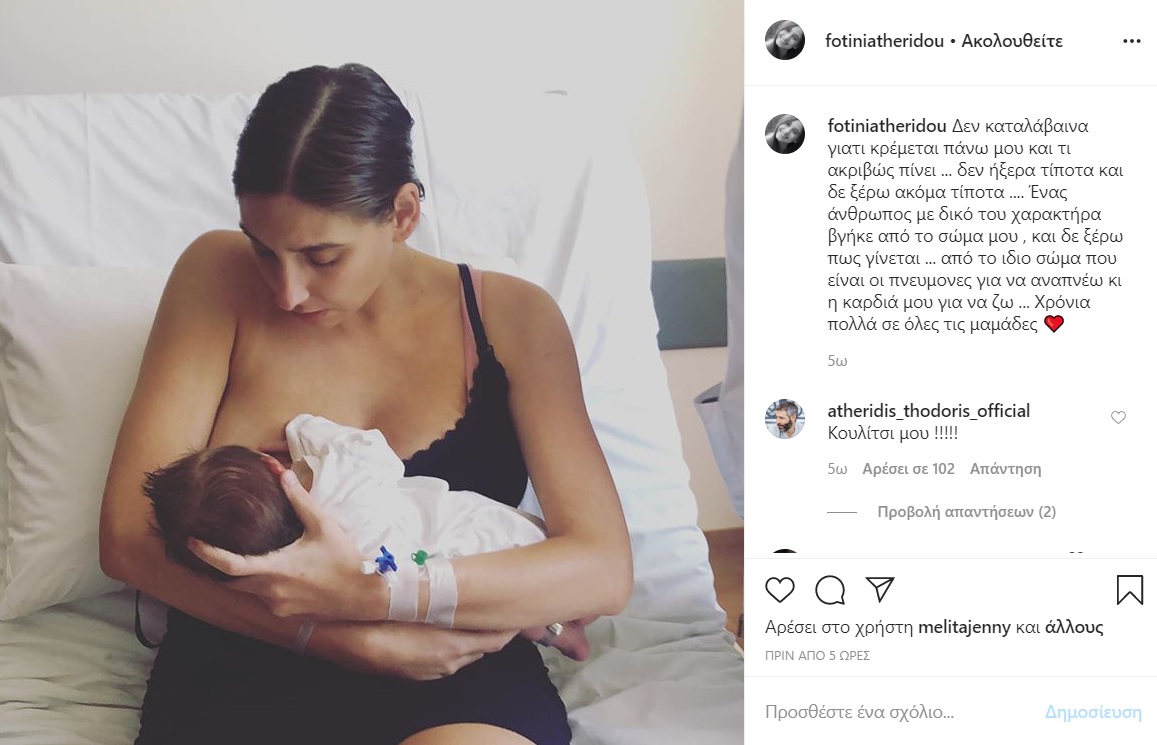The width and height of the screenshot is (1157, 745).
Task: Open melitajenny profile from likes
Action: (x=964, y=628)
